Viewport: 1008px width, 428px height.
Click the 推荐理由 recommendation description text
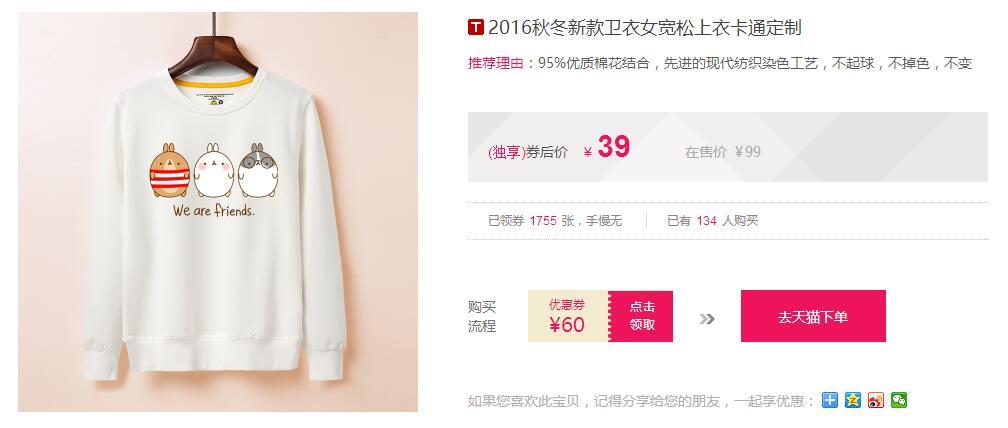pyautogui.click(x=720, y=63)
